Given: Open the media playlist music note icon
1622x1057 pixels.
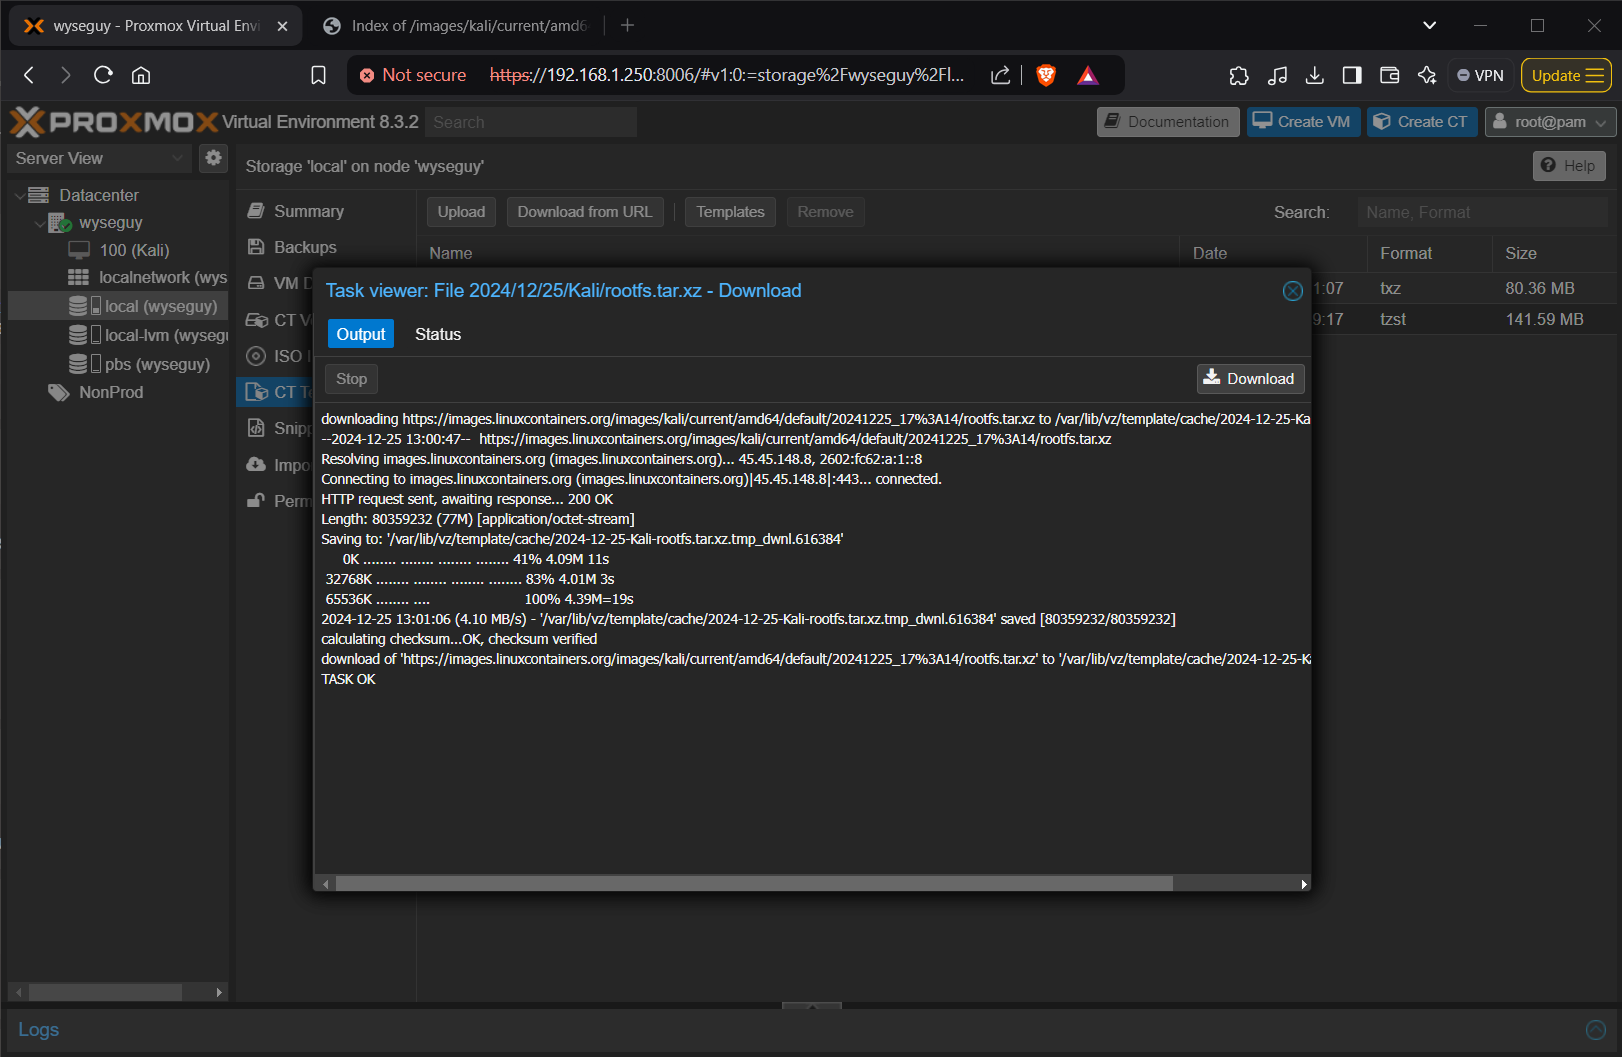Looking at the screenshot, I should (1277, 75).
